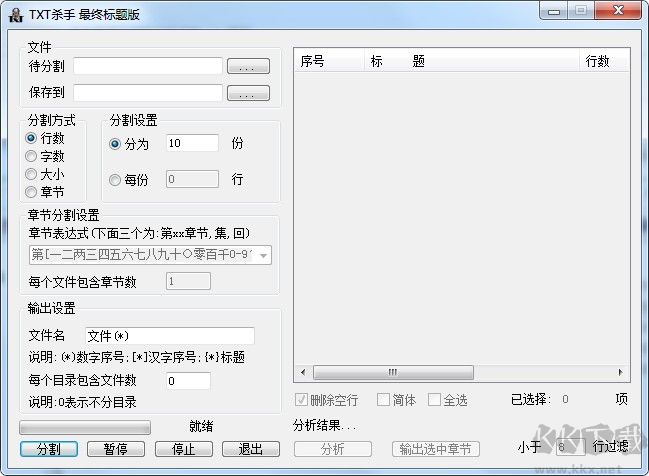Click the 分割 button
The image size is (649, 476).
tap(49, 449)
